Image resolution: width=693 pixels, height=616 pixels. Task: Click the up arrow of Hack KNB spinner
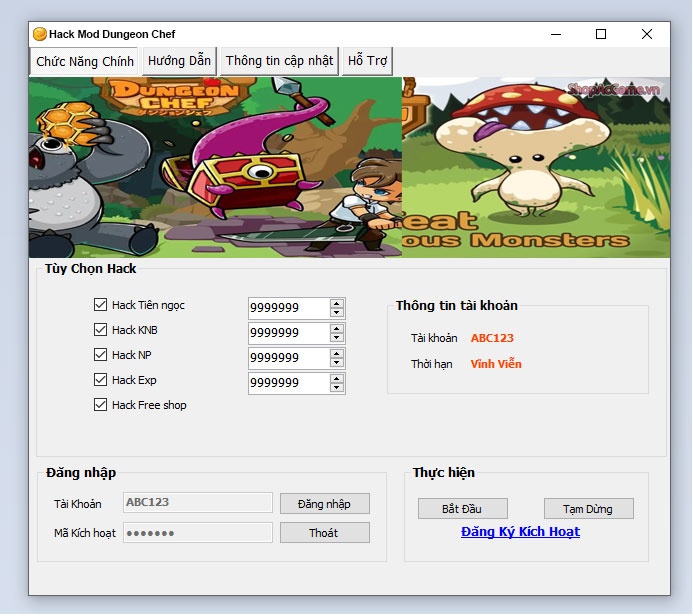coord(337,329)
